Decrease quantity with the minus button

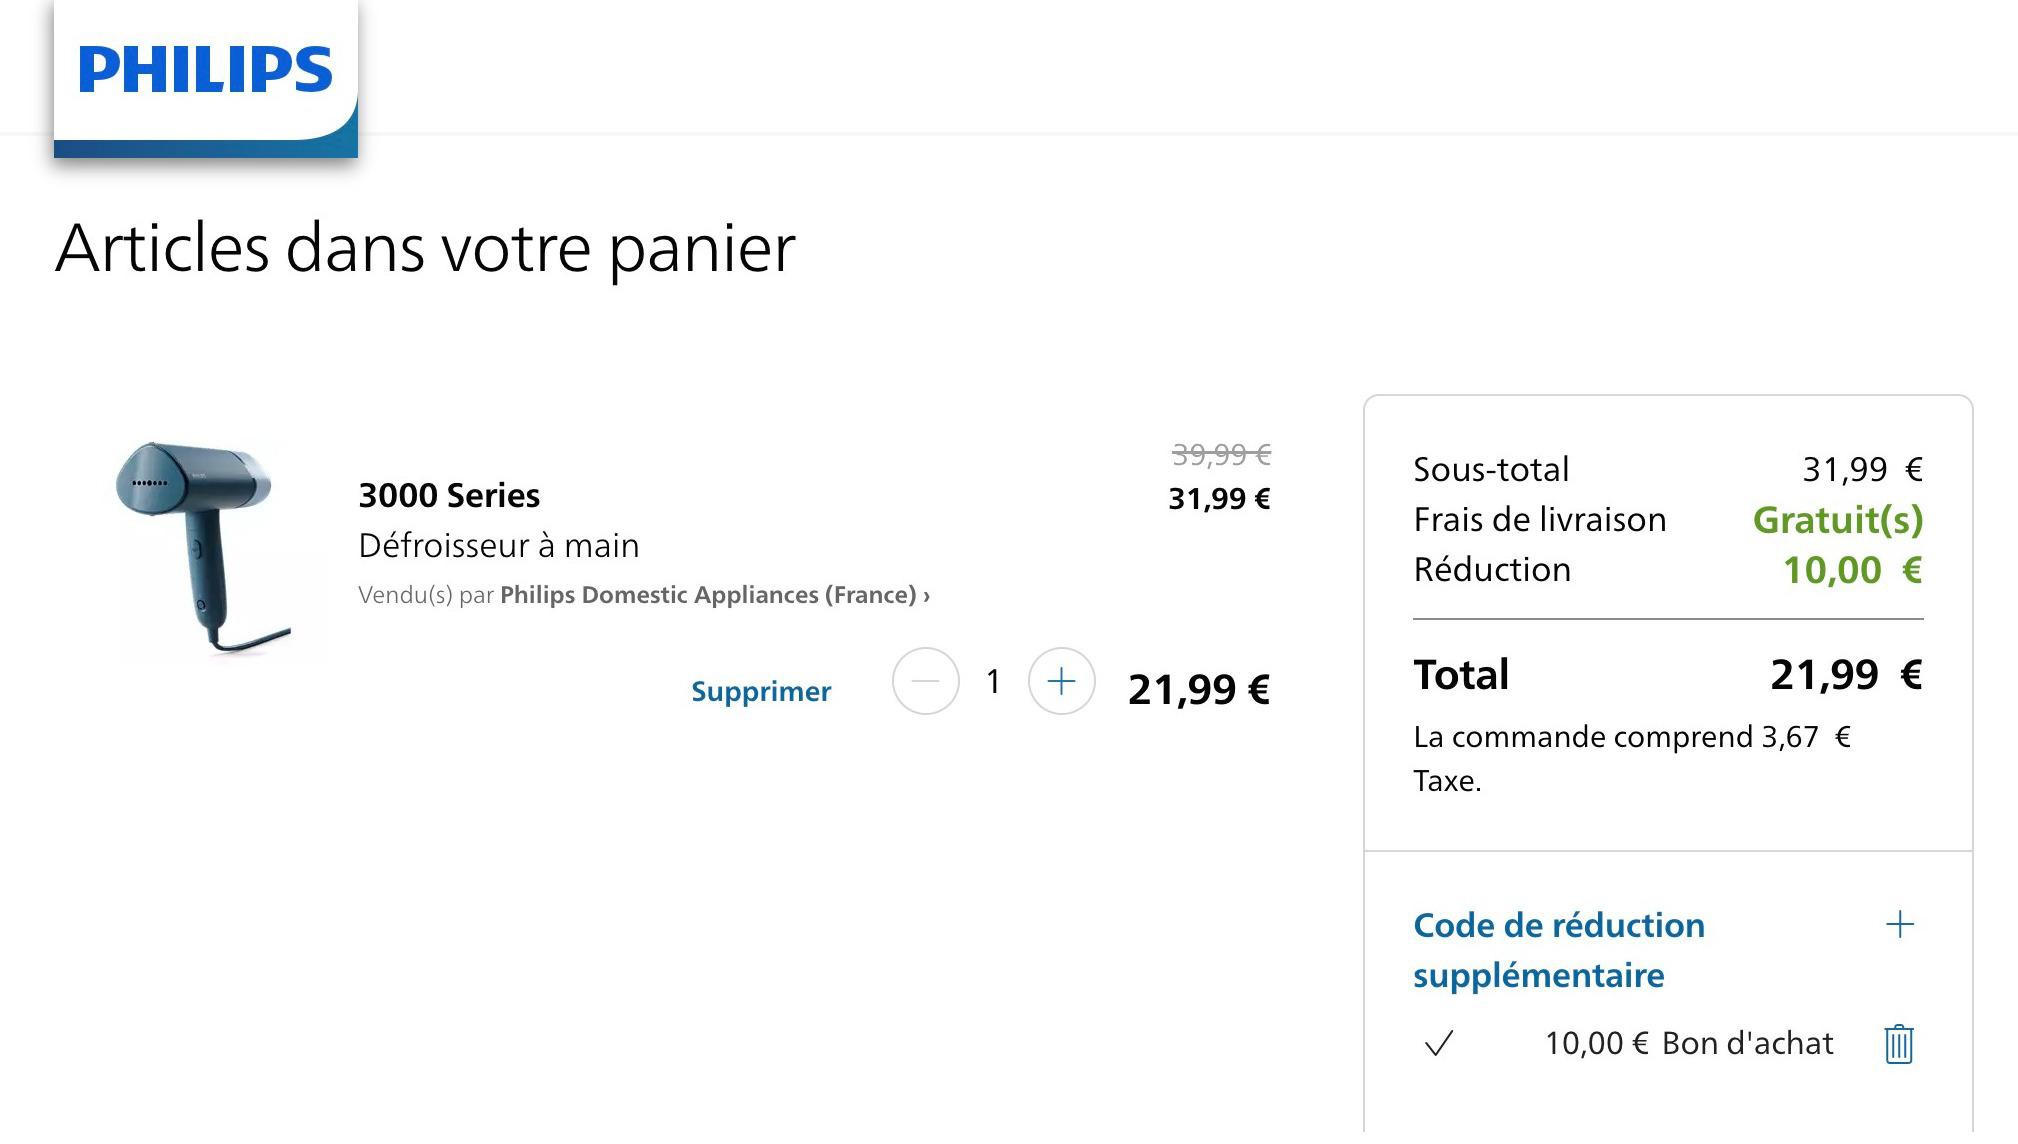coord(925,681)
